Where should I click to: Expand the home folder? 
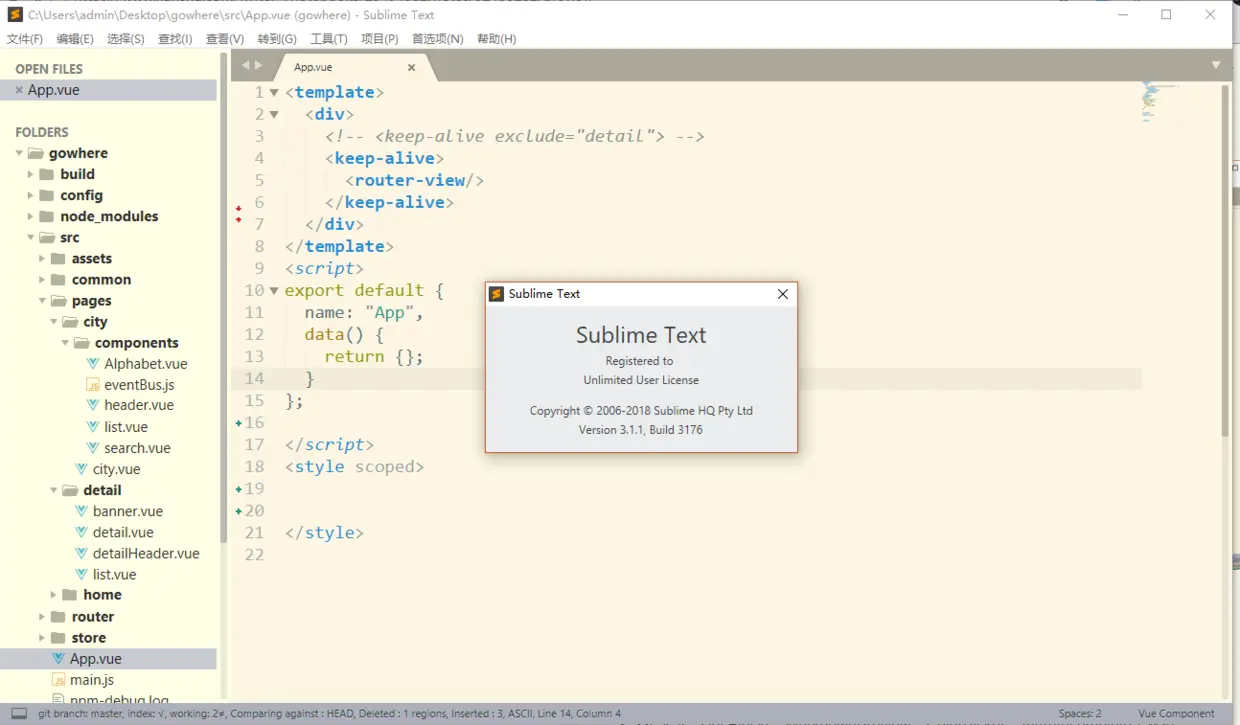point(53,595)
